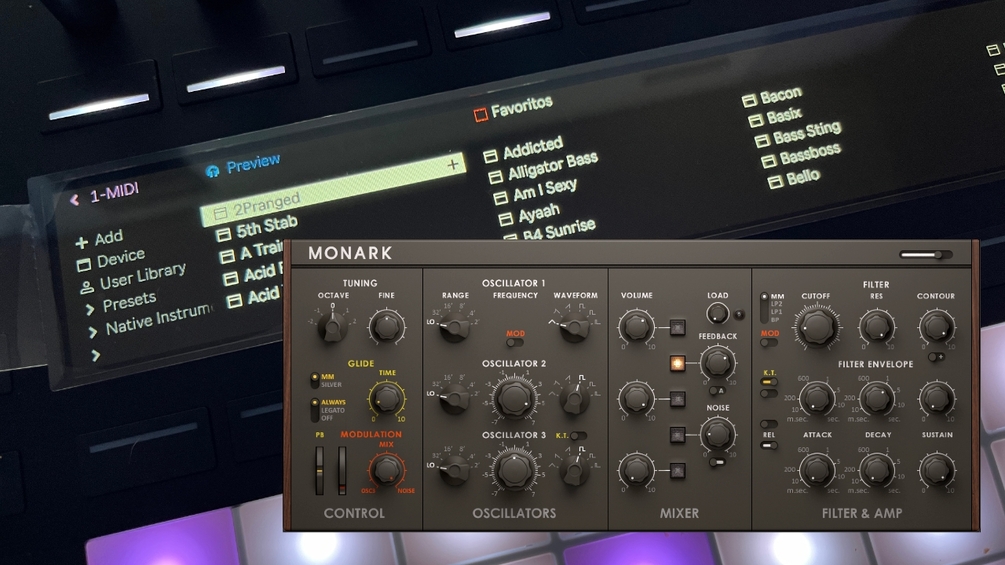Set the MM/LP2/LP1/BP filter mode switch
Image resolution: width=1005 pixels, height=565 pixels.
(x=764, y=308)
